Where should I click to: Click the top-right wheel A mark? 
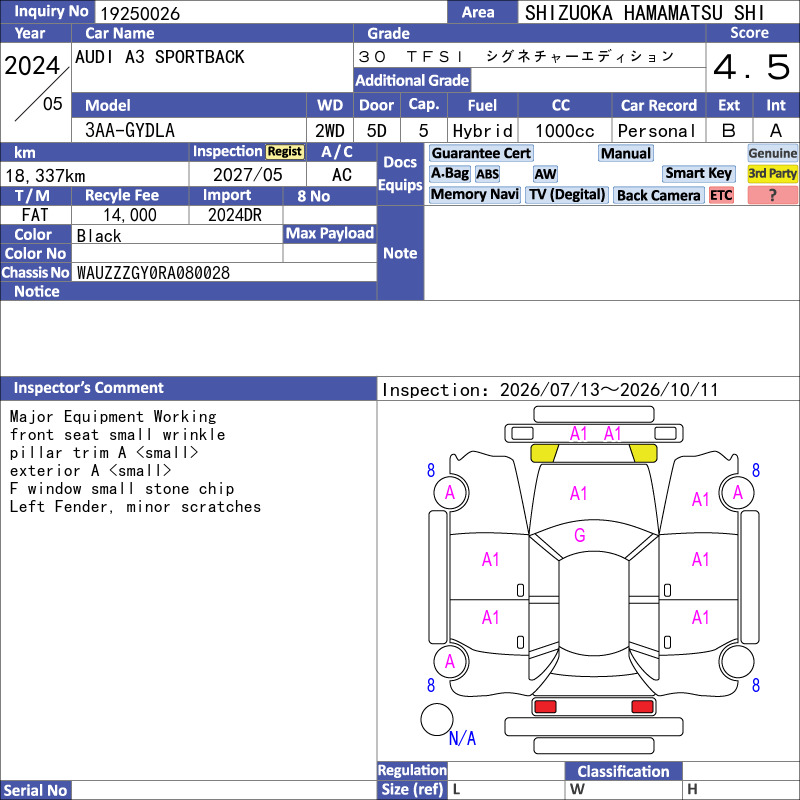[737, 492]
